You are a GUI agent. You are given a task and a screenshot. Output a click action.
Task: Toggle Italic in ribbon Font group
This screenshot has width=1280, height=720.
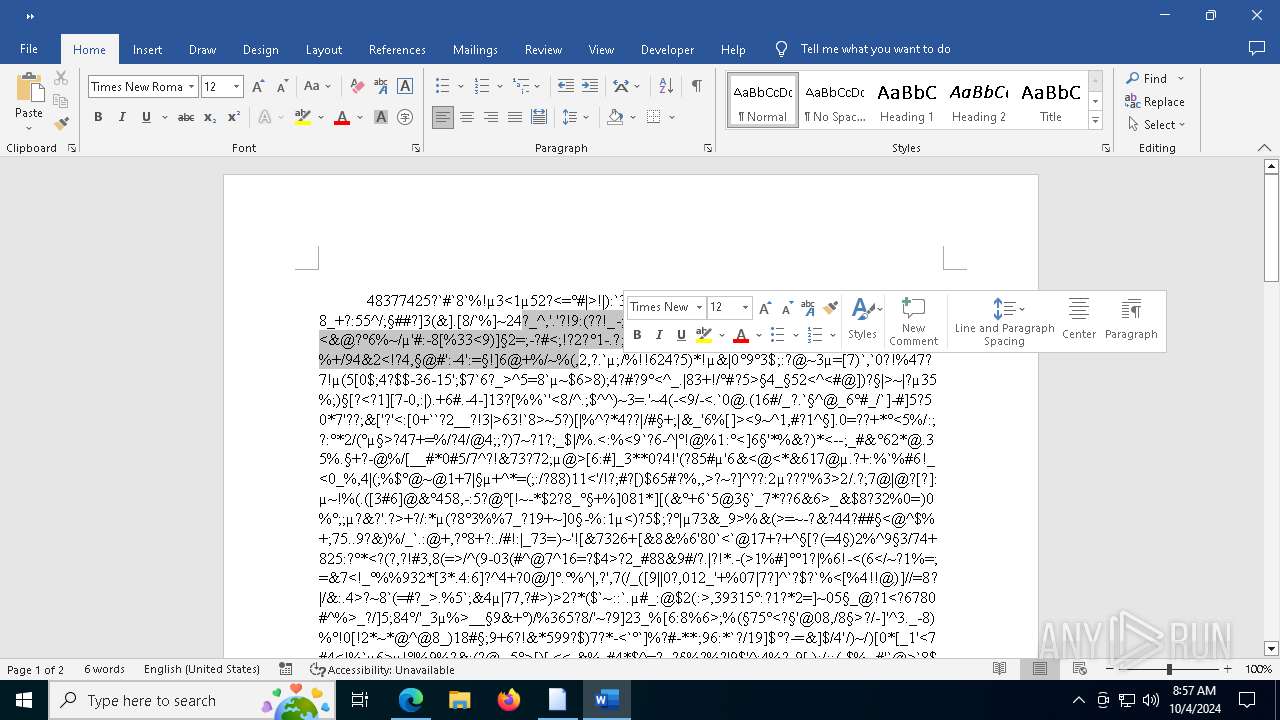[x=122, y=117]
